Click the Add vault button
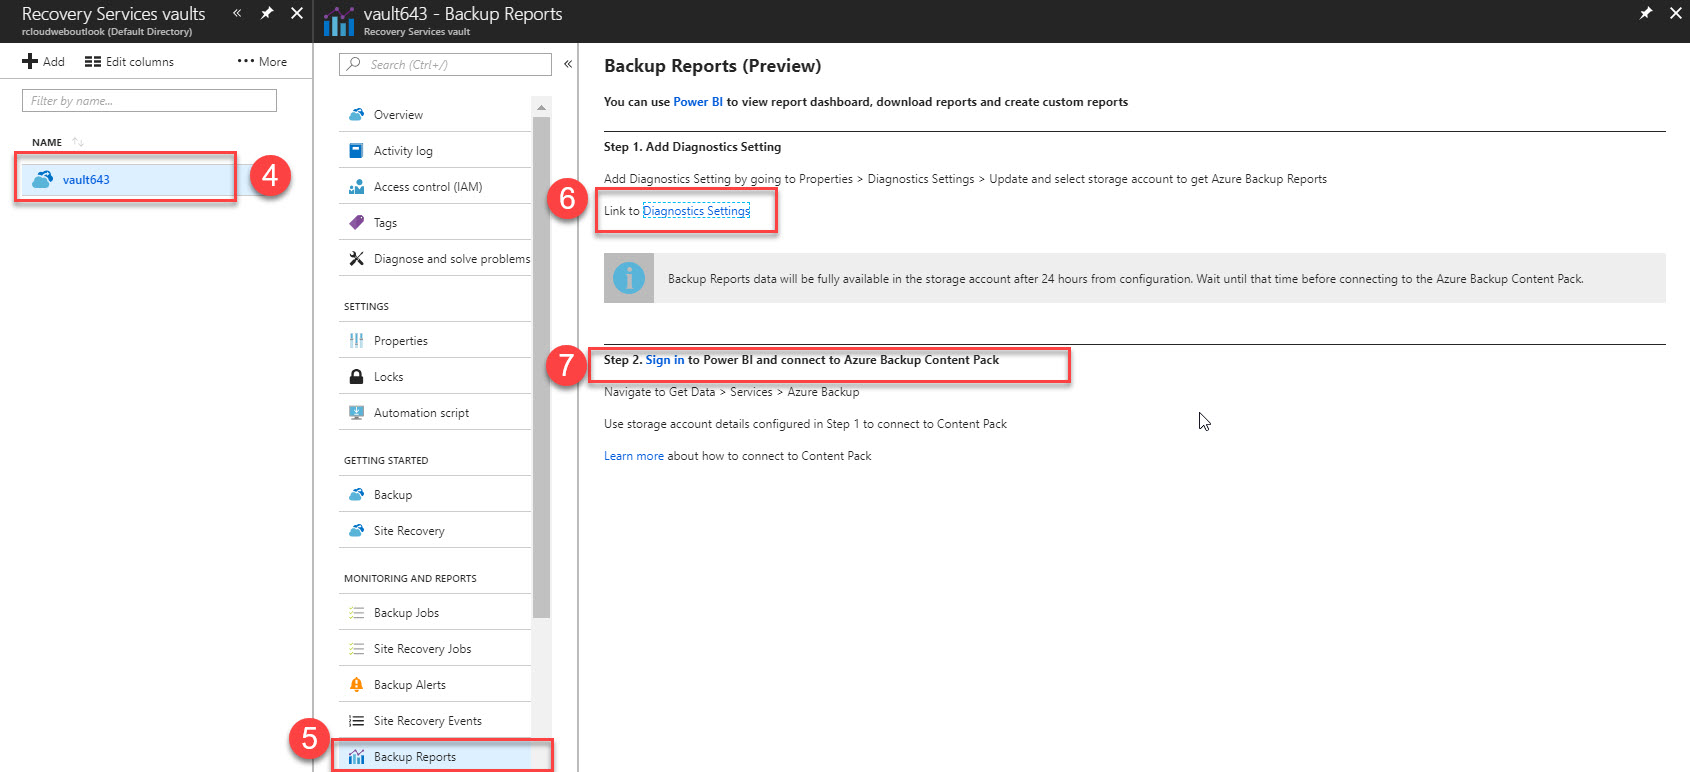The width and height of the screenshot is (1690, 772). [44, 62]
